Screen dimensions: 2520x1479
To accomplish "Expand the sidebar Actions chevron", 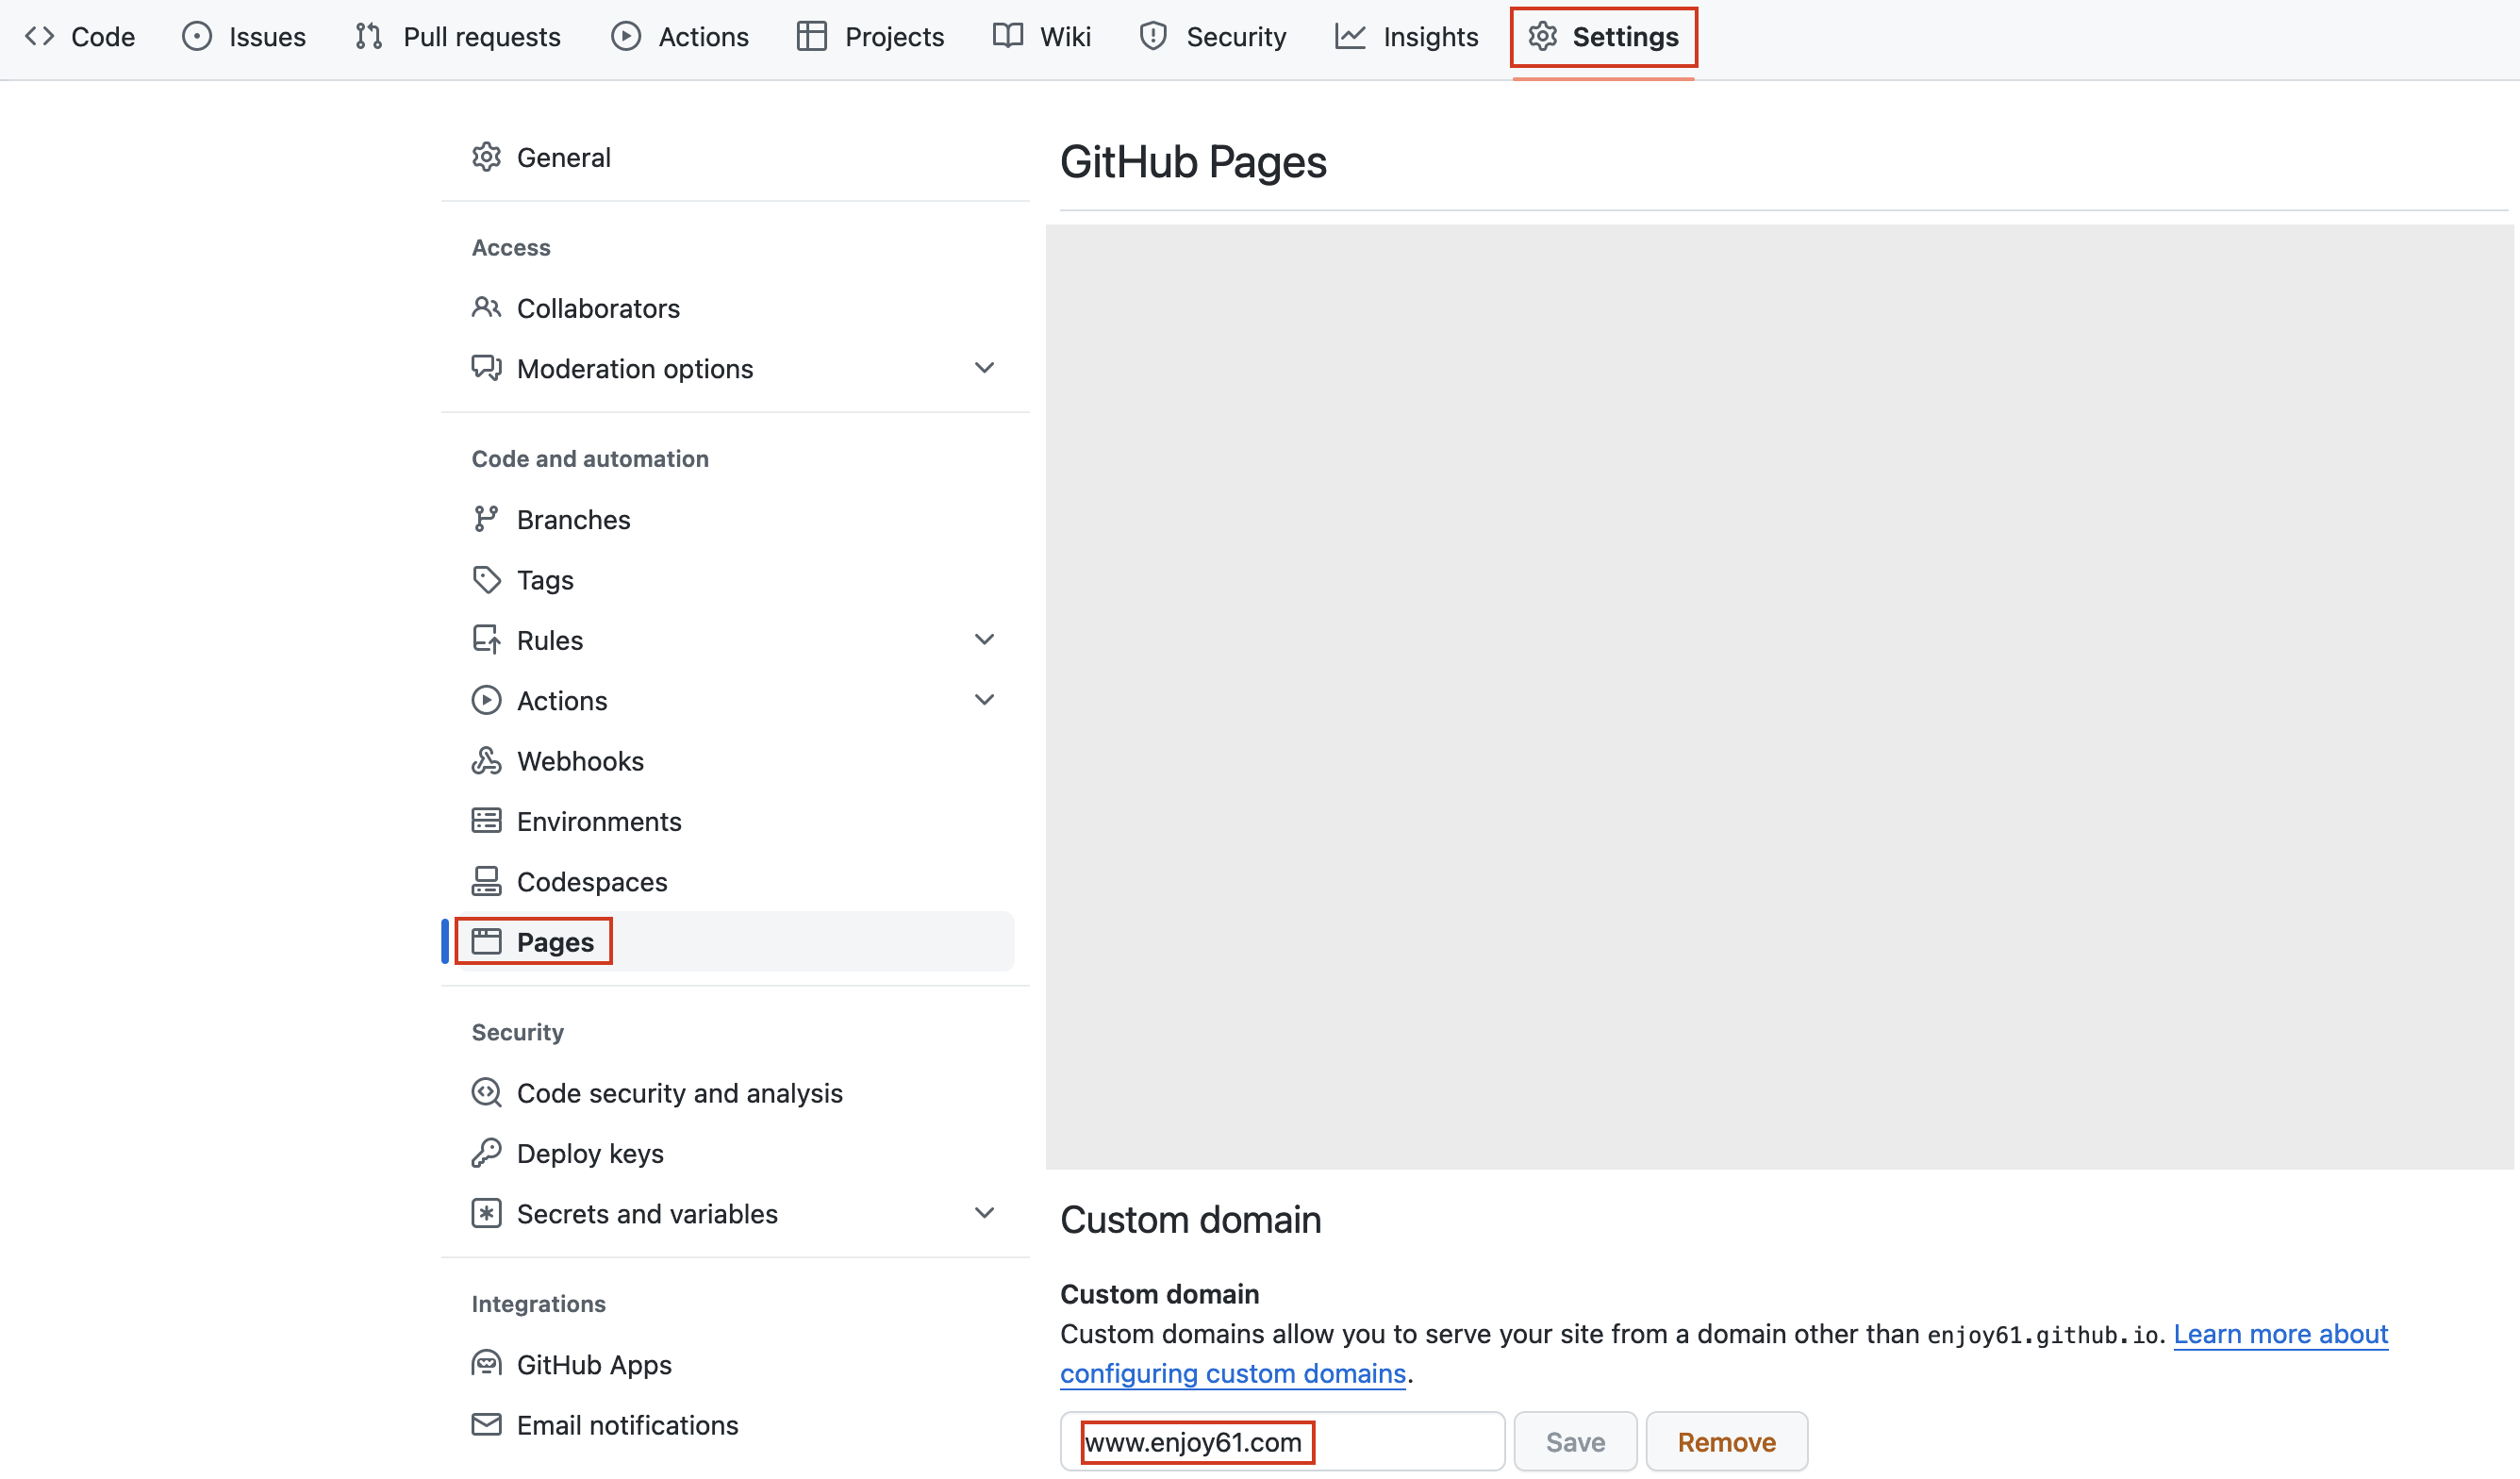I will 985,700.
